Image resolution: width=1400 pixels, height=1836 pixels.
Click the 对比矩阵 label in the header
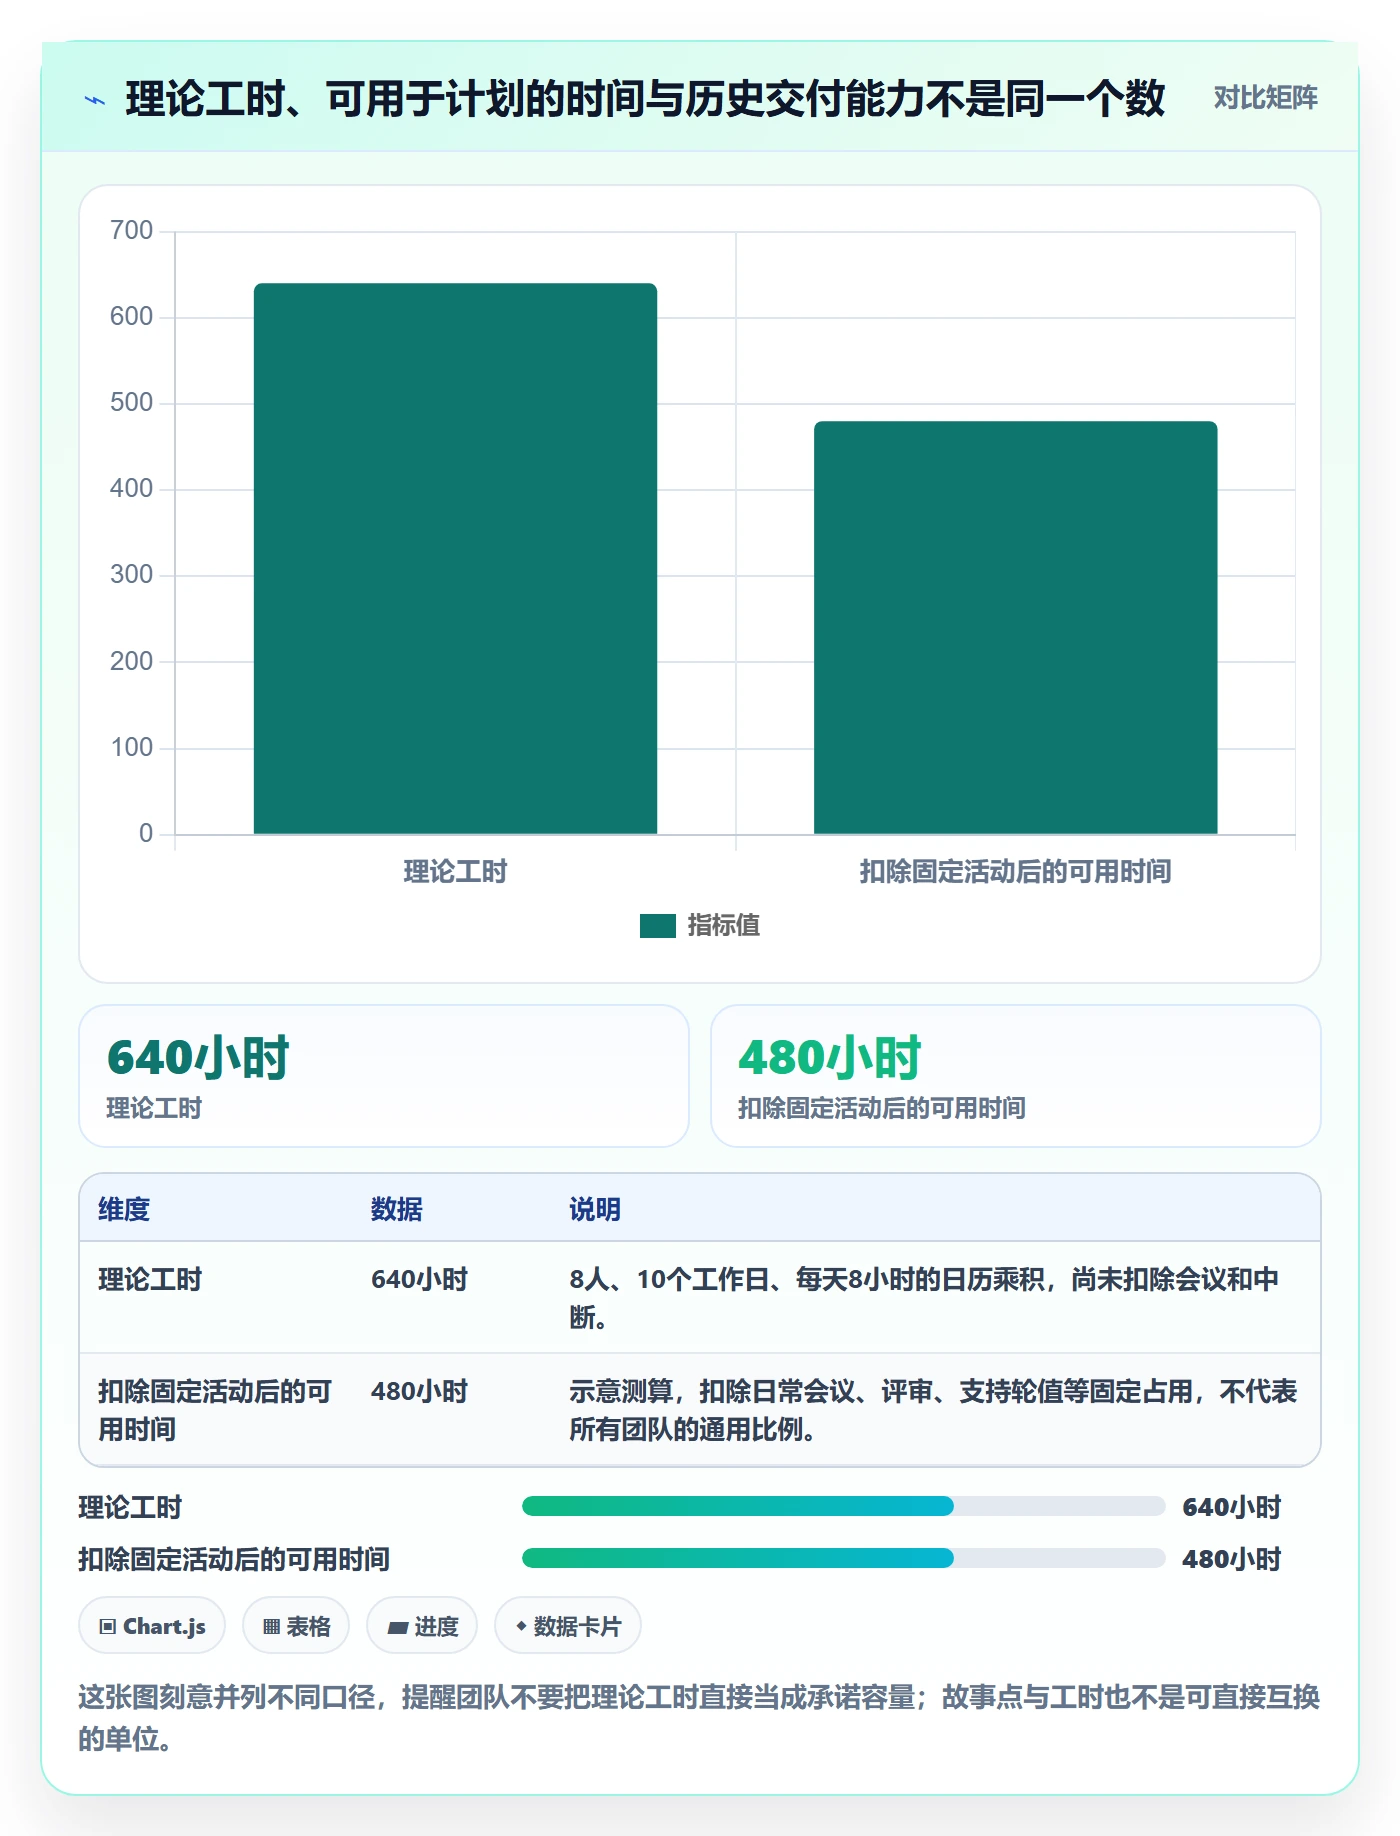(1265, 98)
